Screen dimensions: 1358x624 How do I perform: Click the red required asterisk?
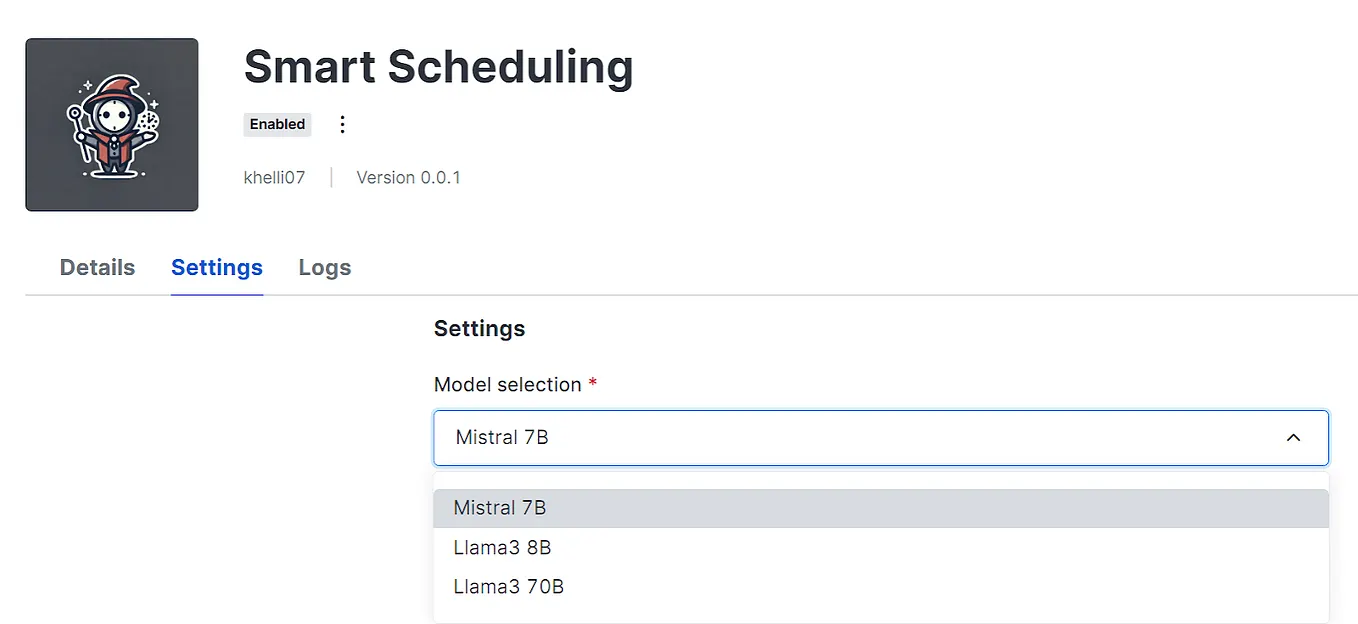tap(592, 384)
